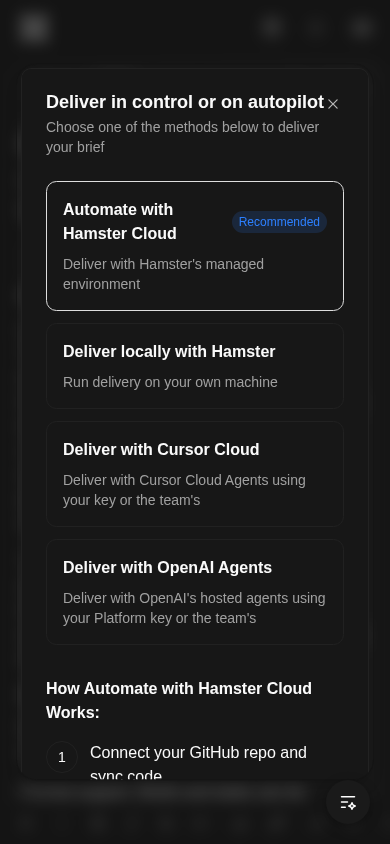Viewport: 390px width, 844px height.
Task: Select Automate with Hamster Cloud option
Action: tap(195, 246)
